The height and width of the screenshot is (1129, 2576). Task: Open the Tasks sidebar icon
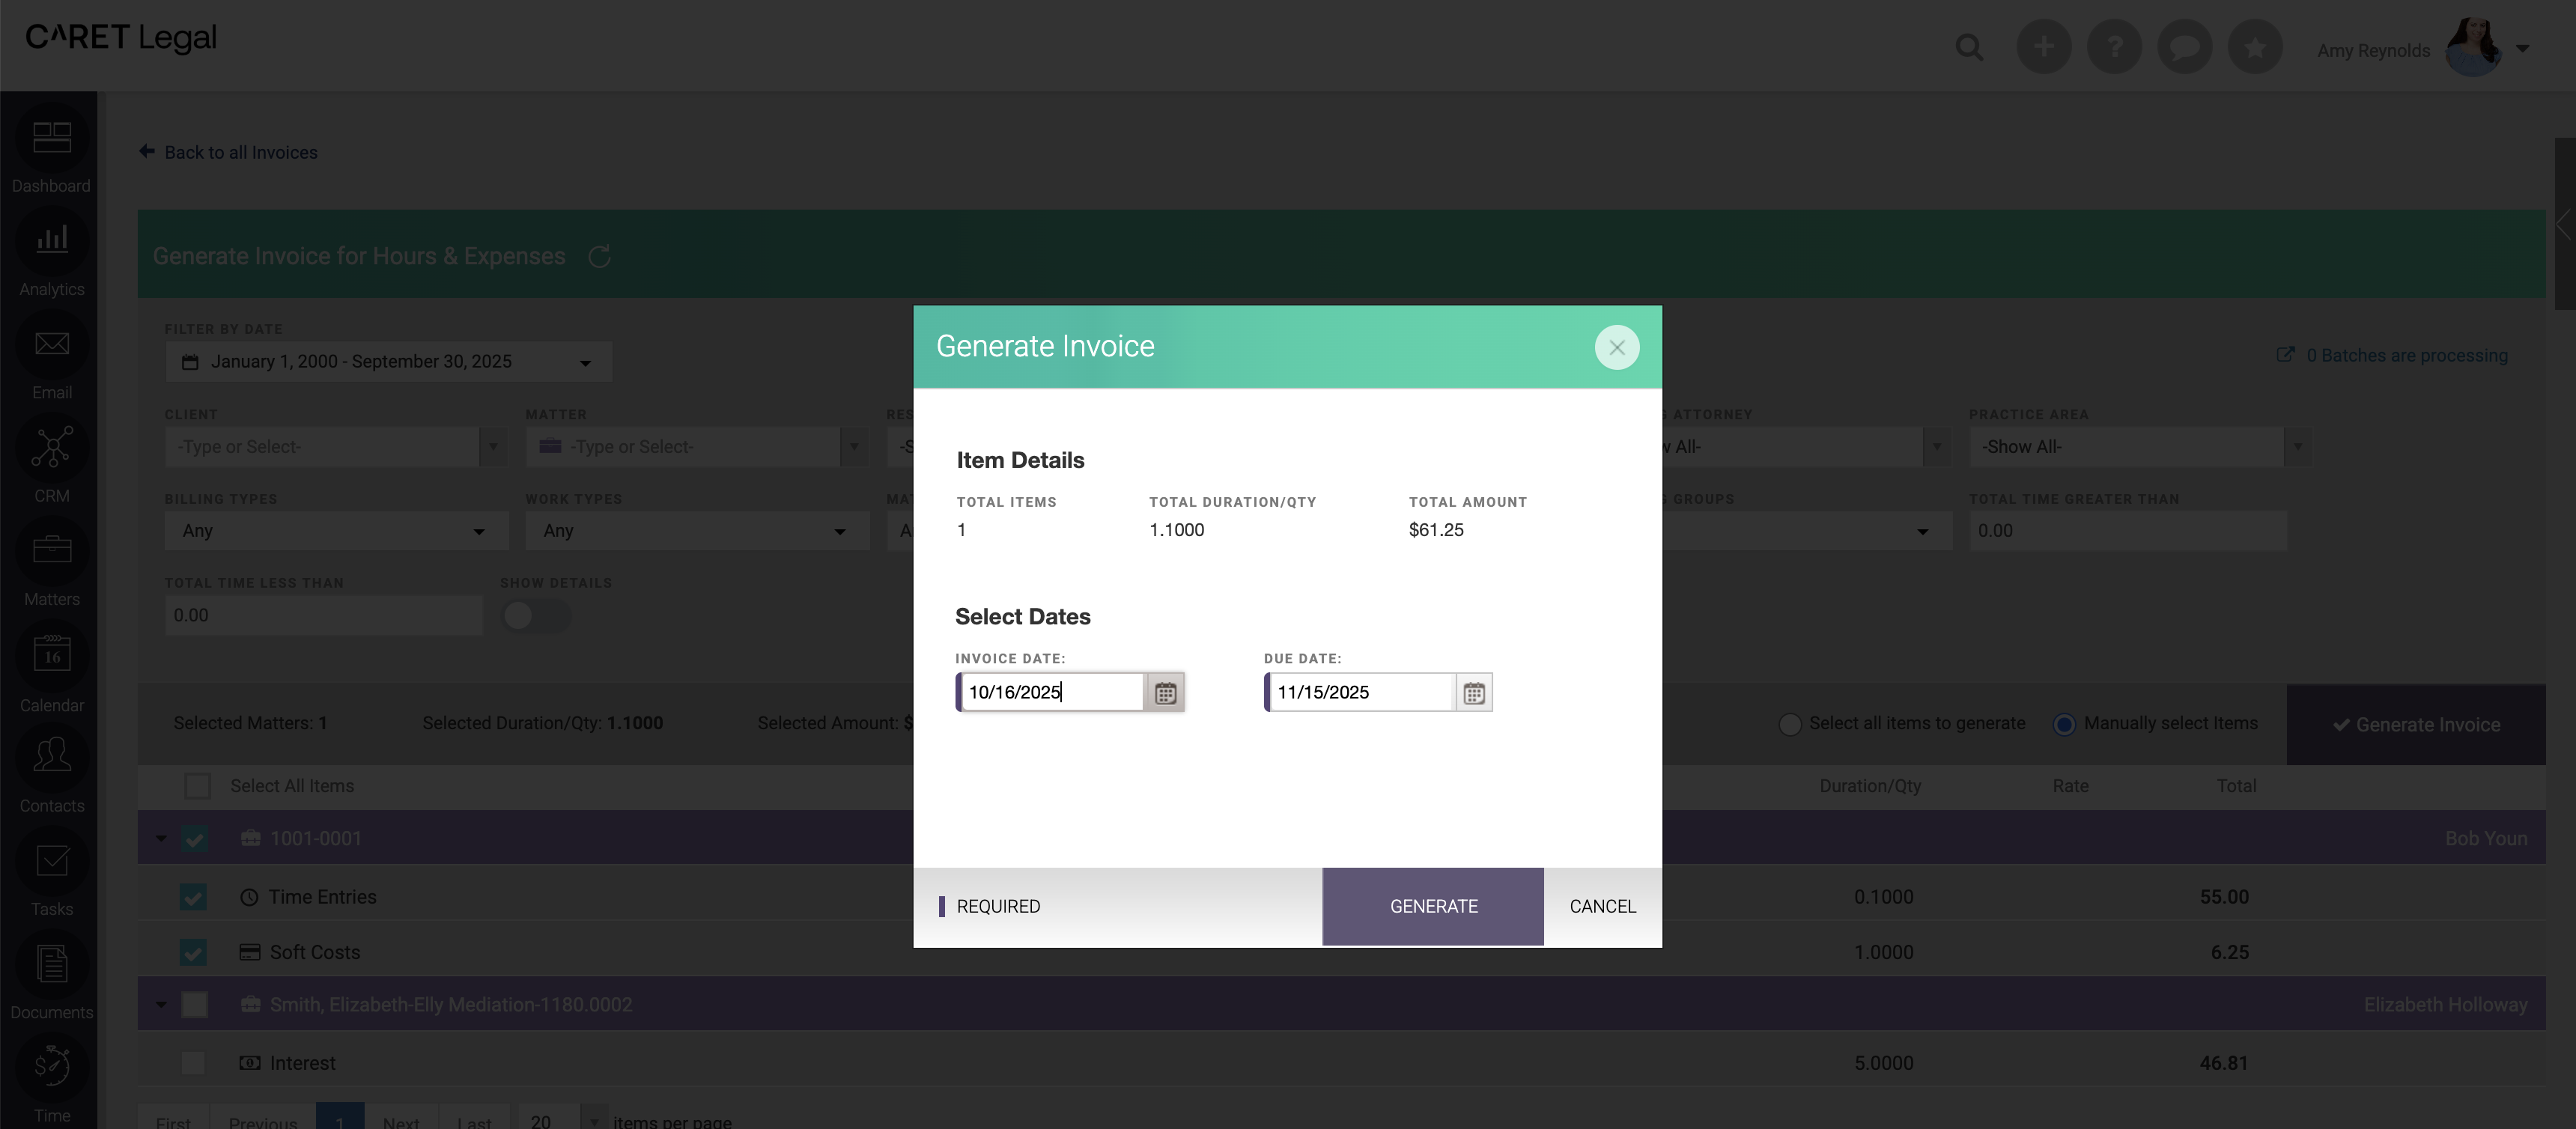point(51,861)
